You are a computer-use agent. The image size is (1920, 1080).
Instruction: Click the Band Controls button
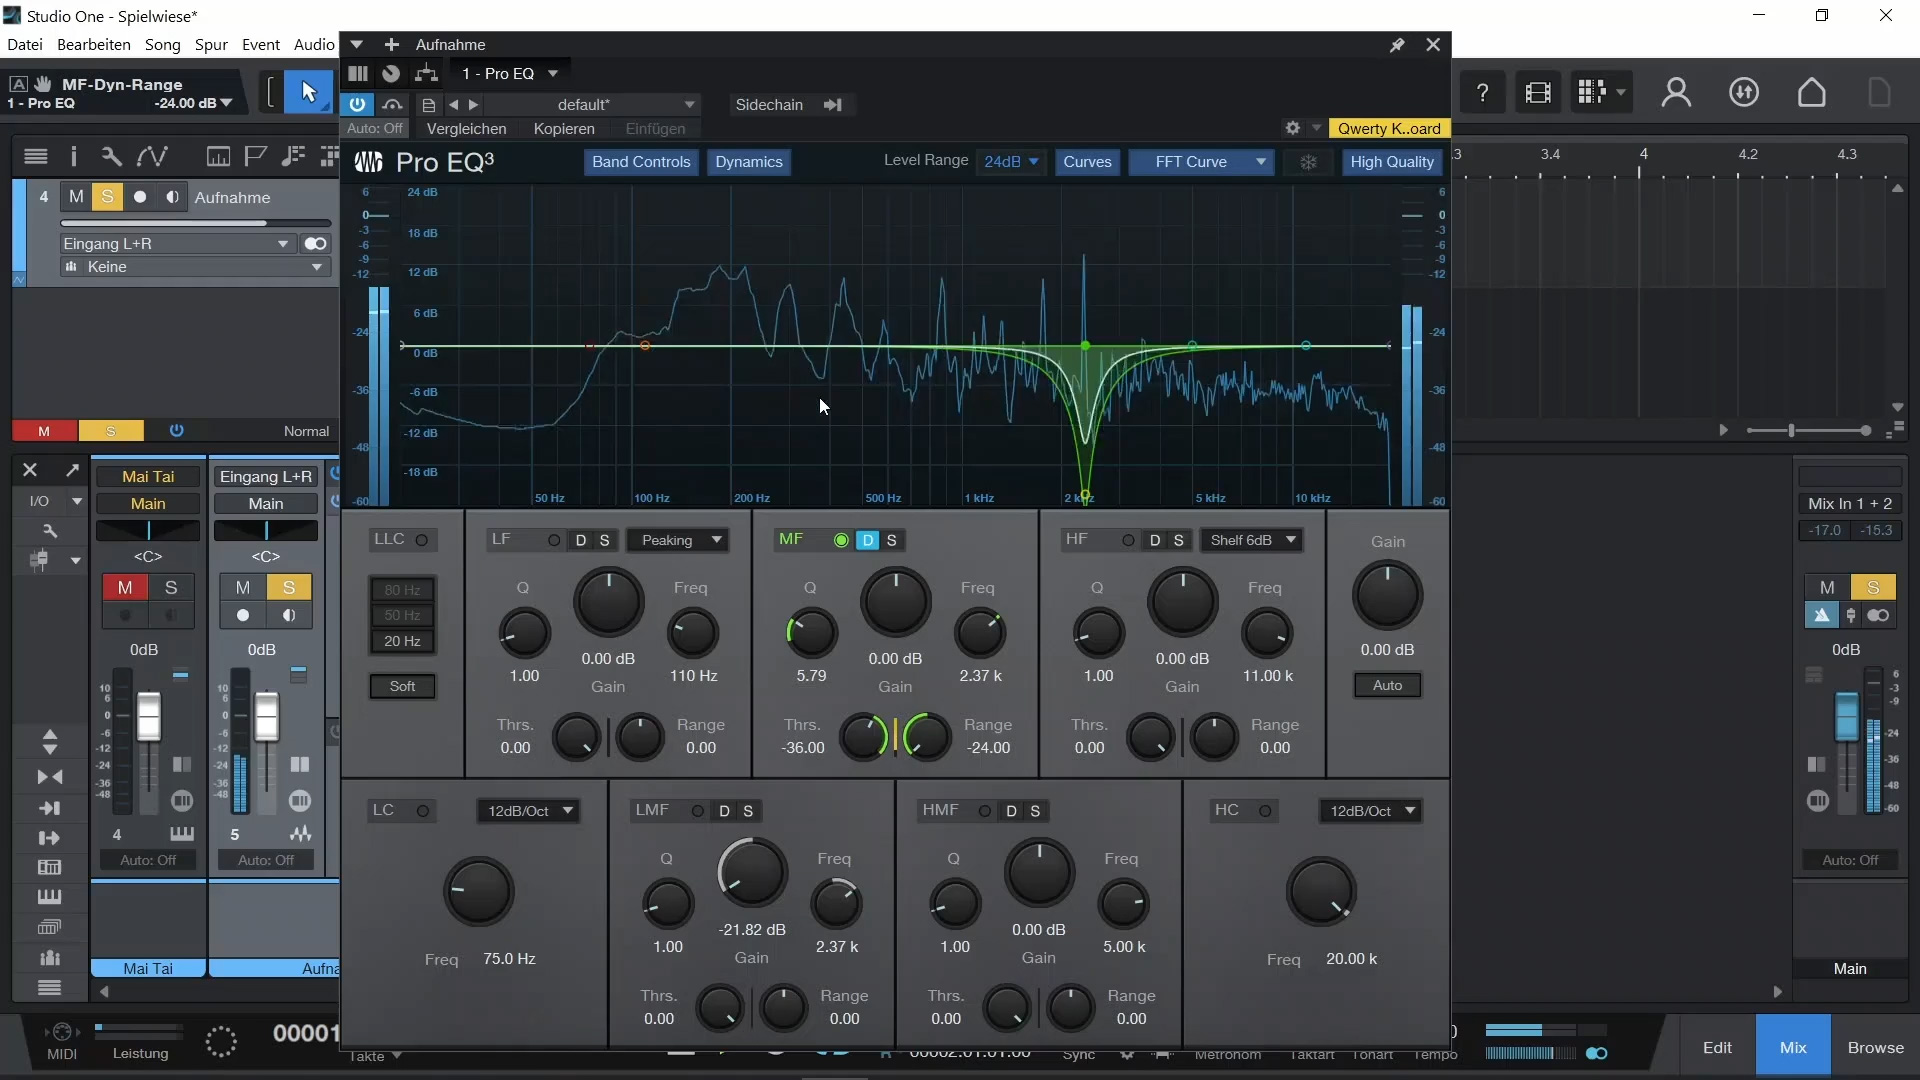[641, 162]
